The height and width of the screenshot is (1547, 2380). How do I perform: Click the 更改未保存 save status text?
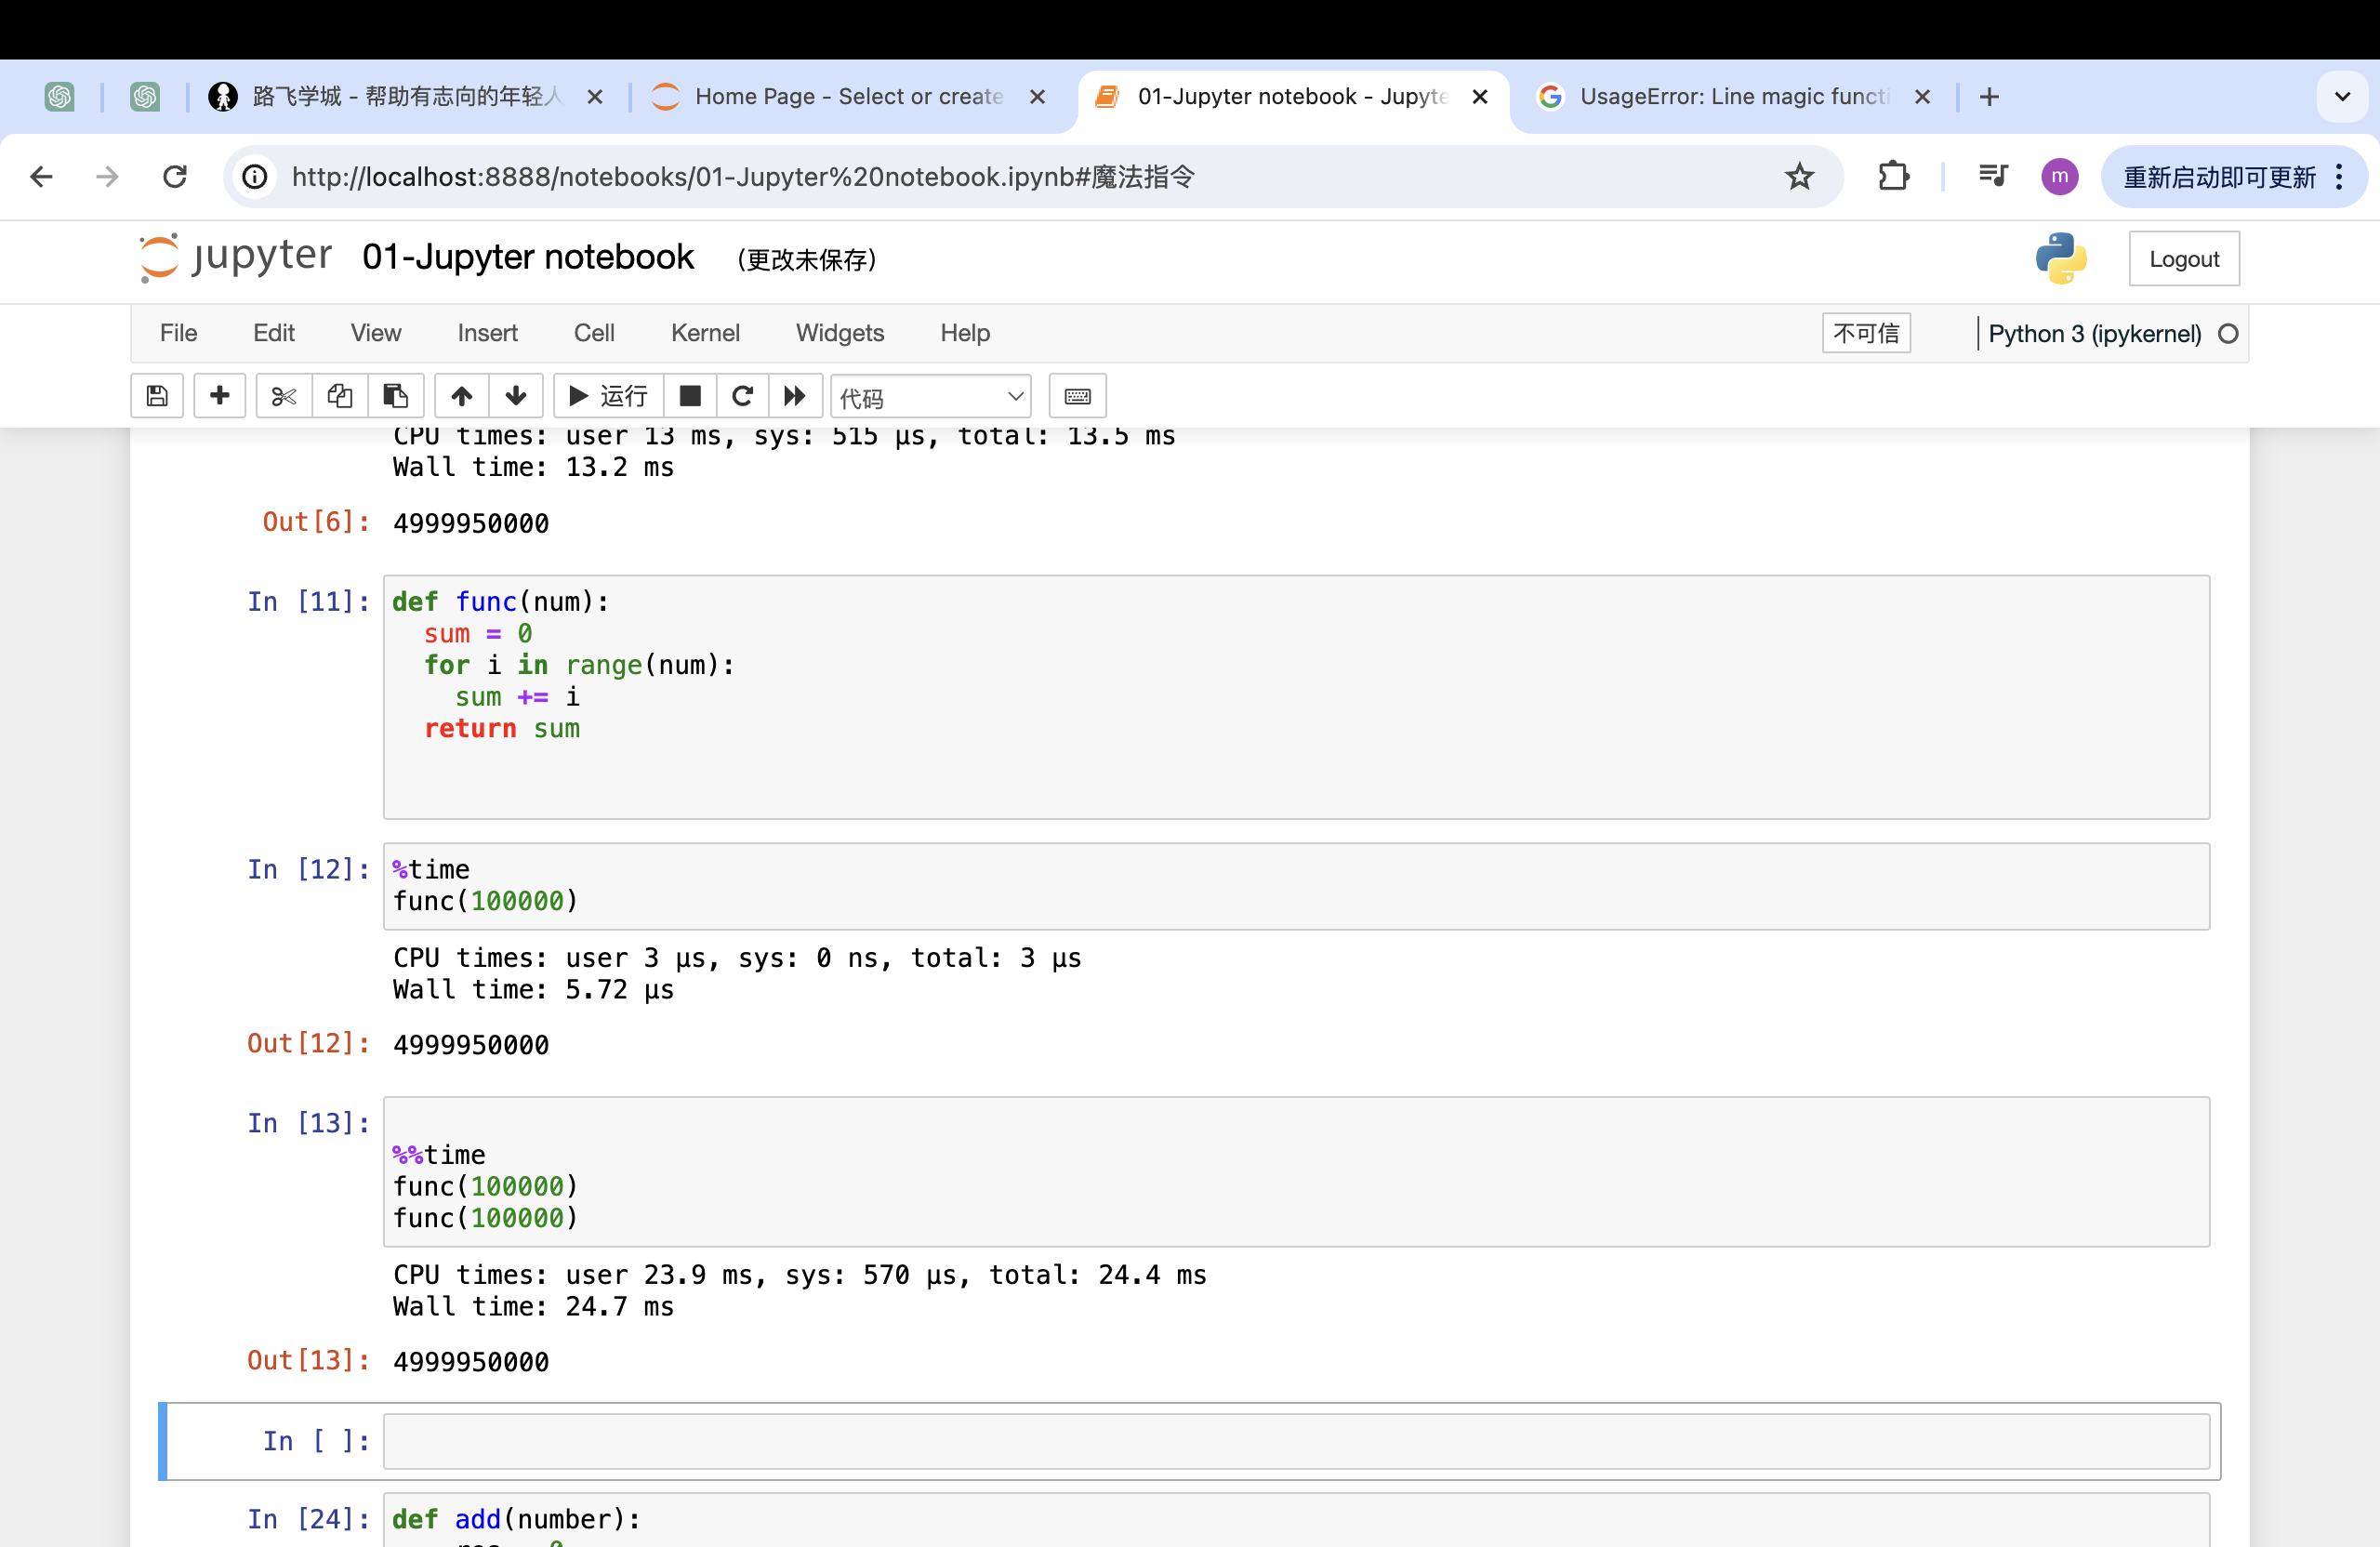(806, 260)
